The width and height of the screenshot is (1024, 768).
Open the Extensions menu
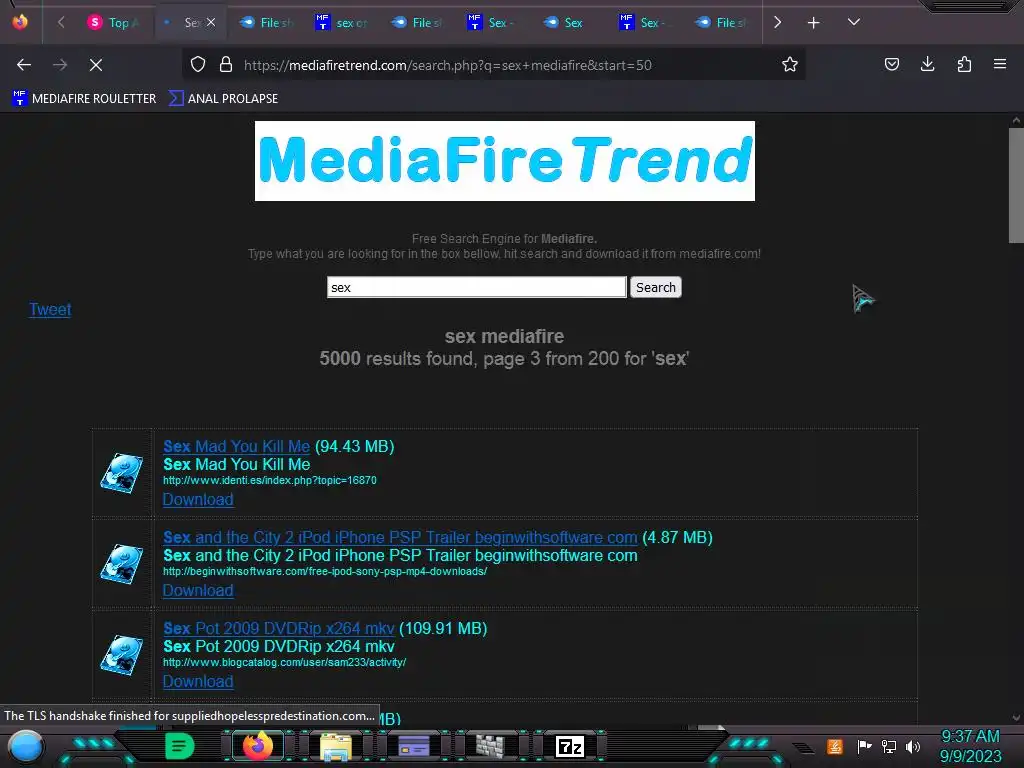(964, 65)
